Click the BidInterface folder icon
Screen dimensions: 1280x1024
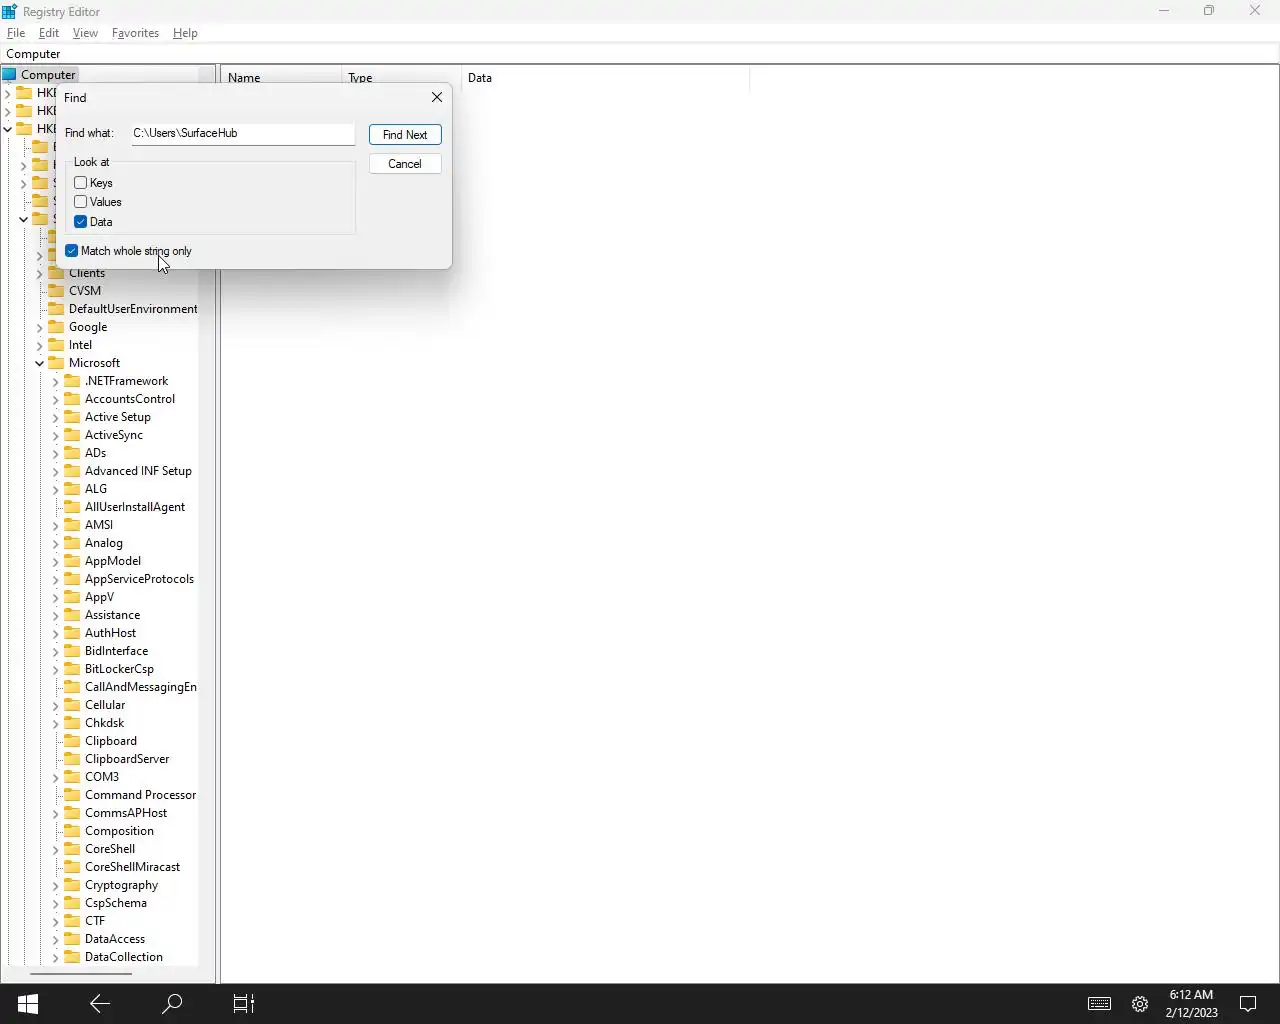pos(72,651)
